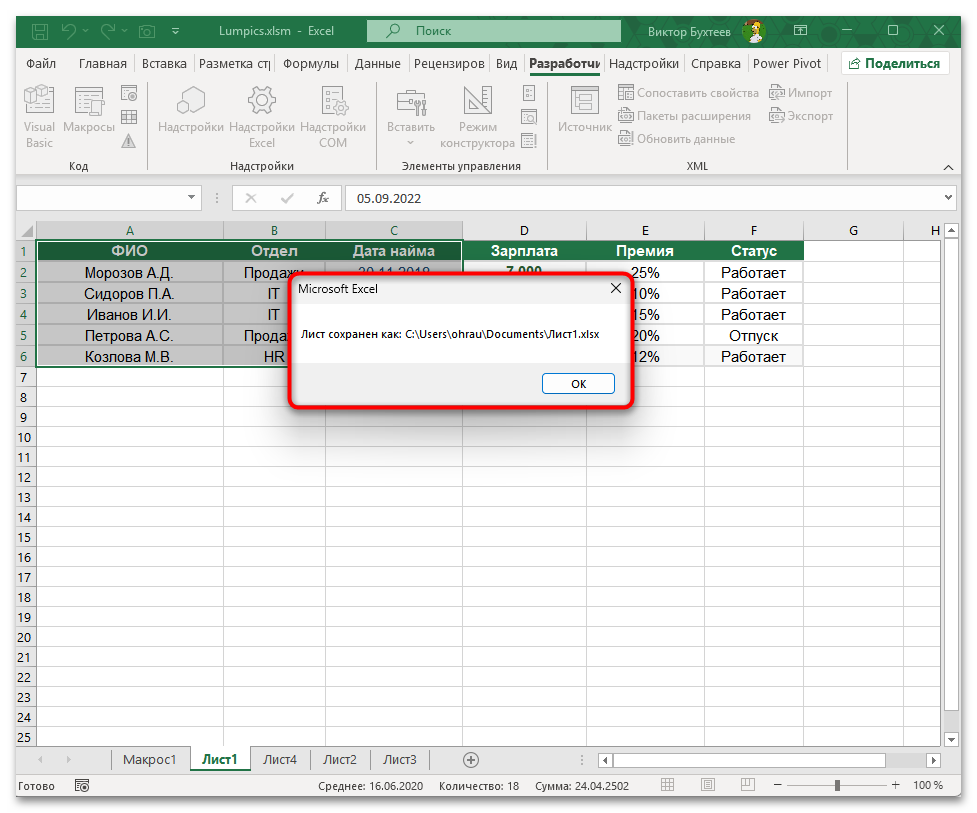
Task: Open the Name Box dropdown arrow
Action: coord(192,198)
